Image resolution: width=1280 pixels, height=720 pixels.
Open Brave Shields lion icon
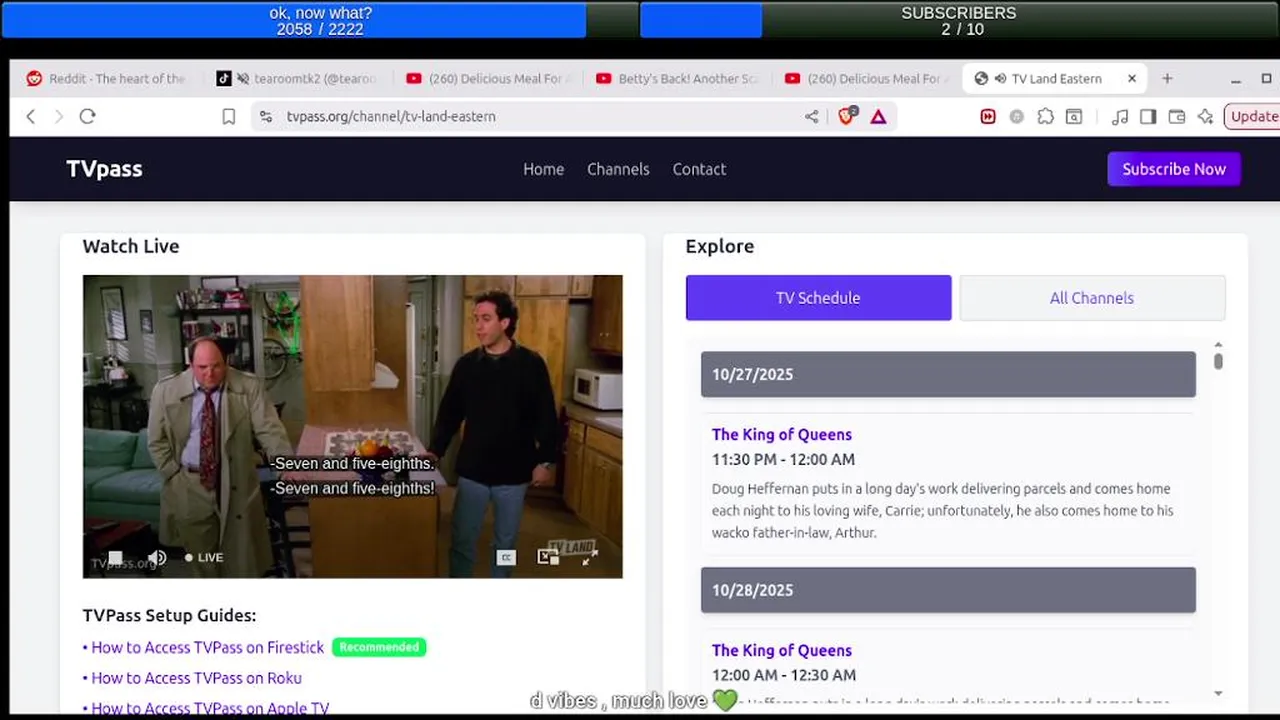point(847,116)
